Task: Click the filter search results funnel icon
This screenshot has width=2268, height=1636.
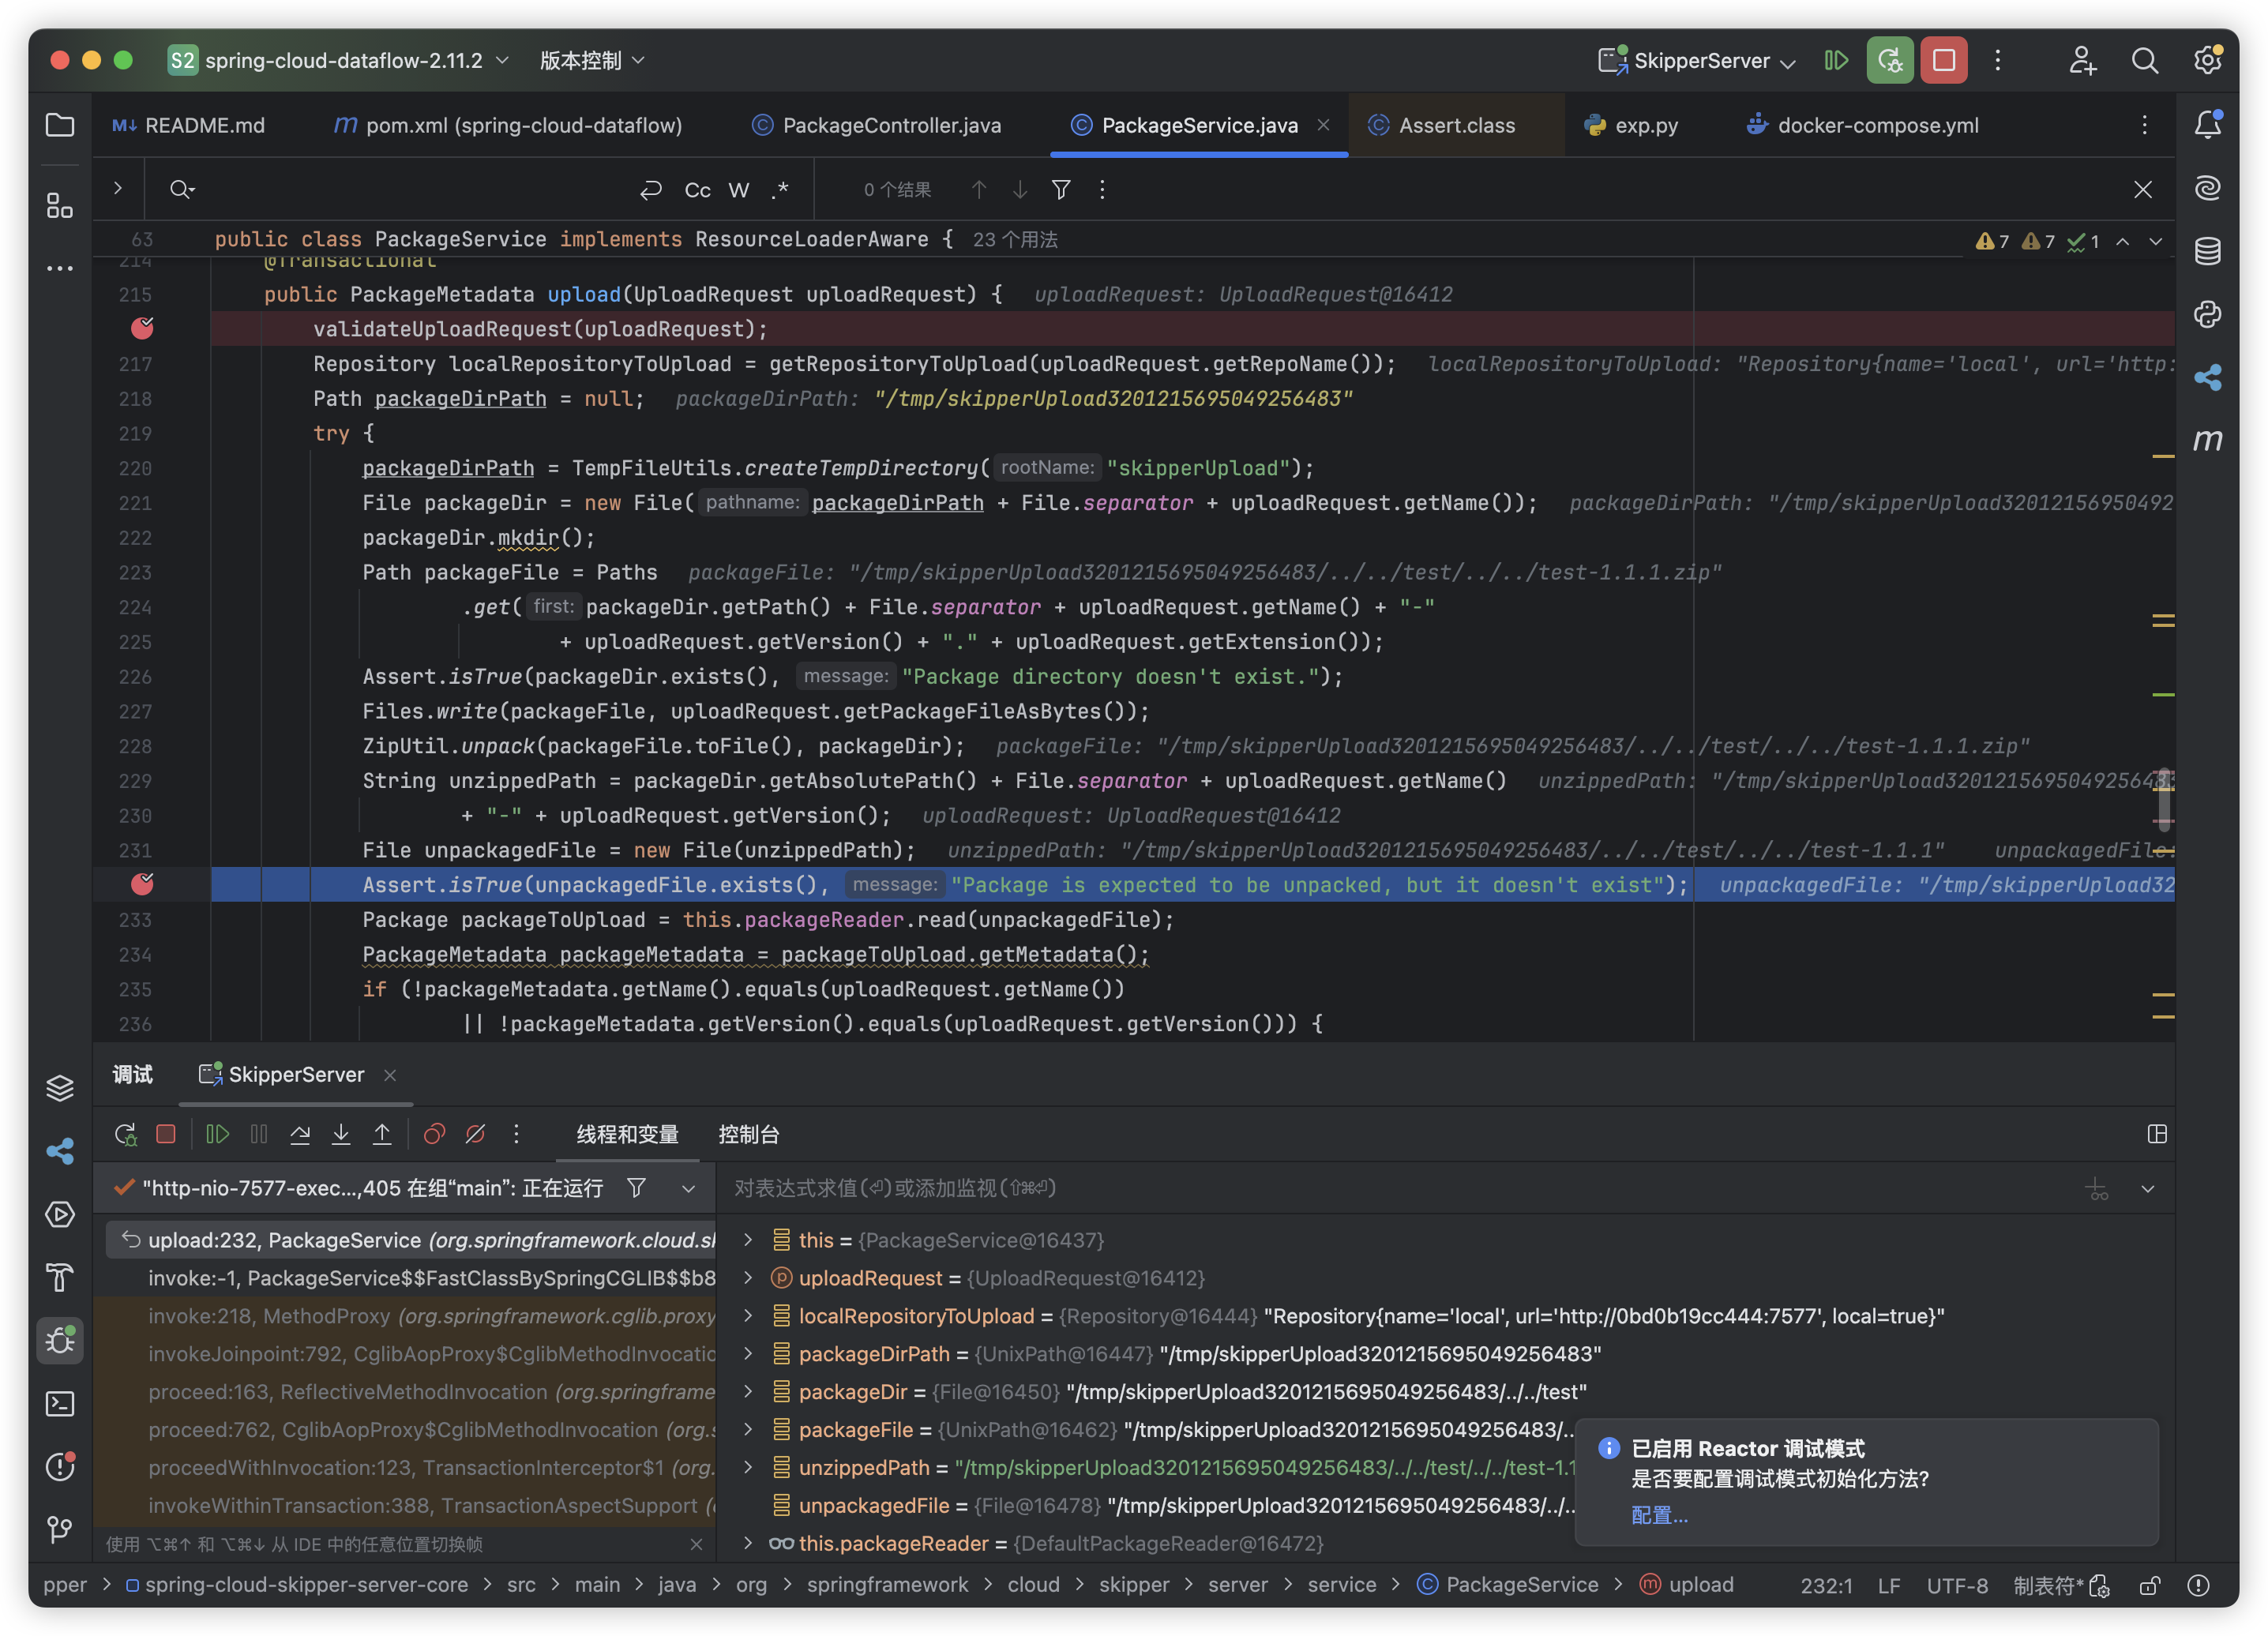Action: pyautogui.click(x=1061, y=189)
